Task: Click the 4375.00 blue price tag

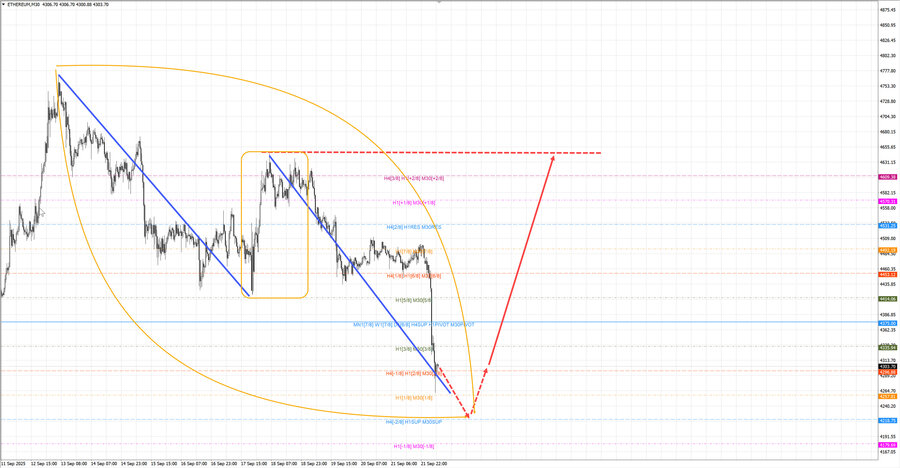Action: click(x=886, y=324)
